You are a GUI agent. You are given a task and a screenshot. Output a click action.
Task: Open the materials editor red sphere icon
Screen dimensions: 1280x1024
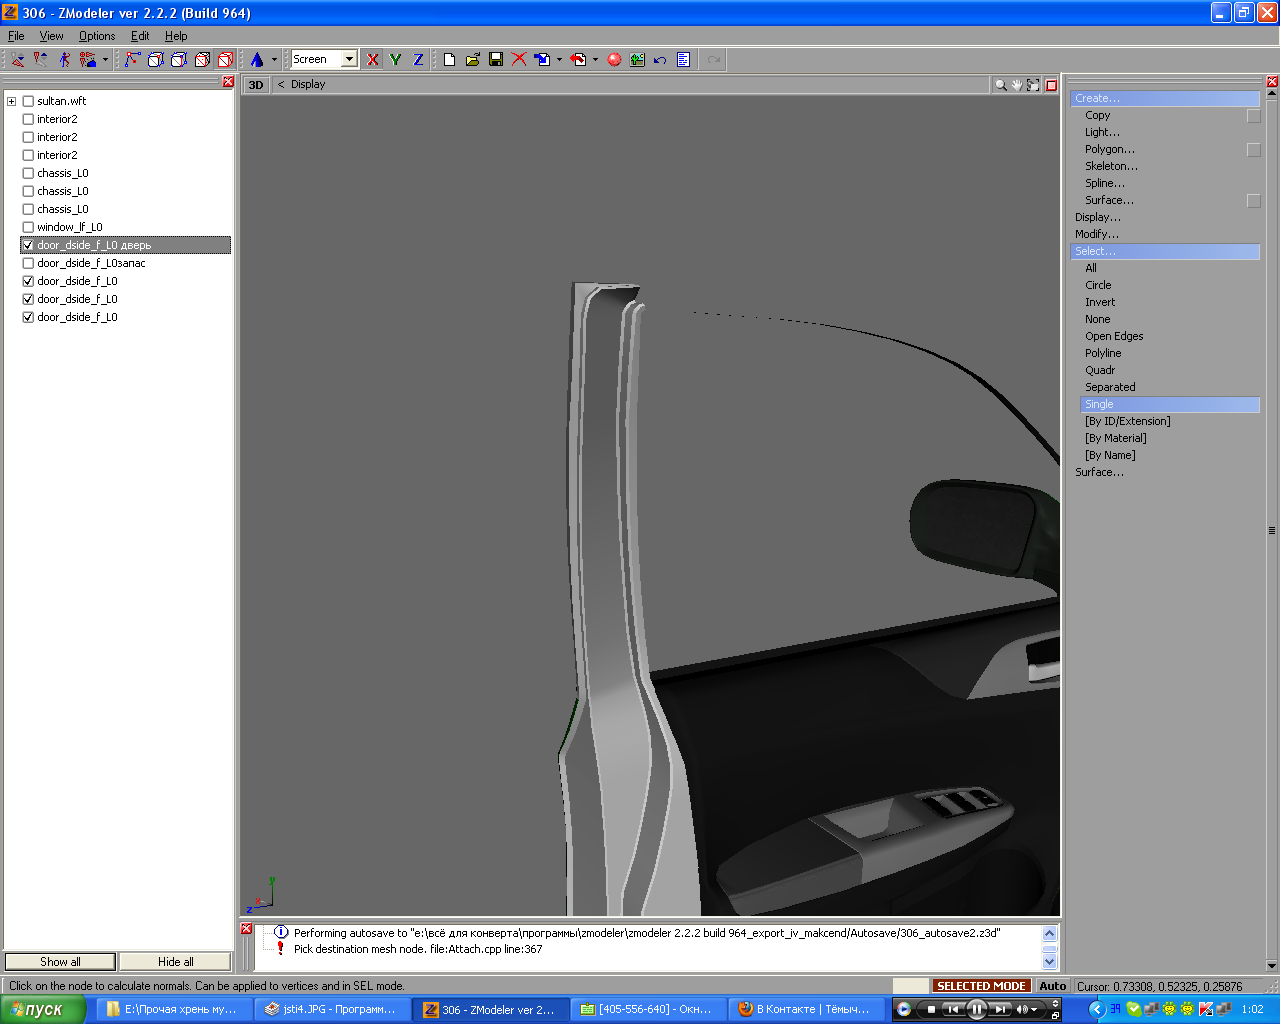coord(614,60)
